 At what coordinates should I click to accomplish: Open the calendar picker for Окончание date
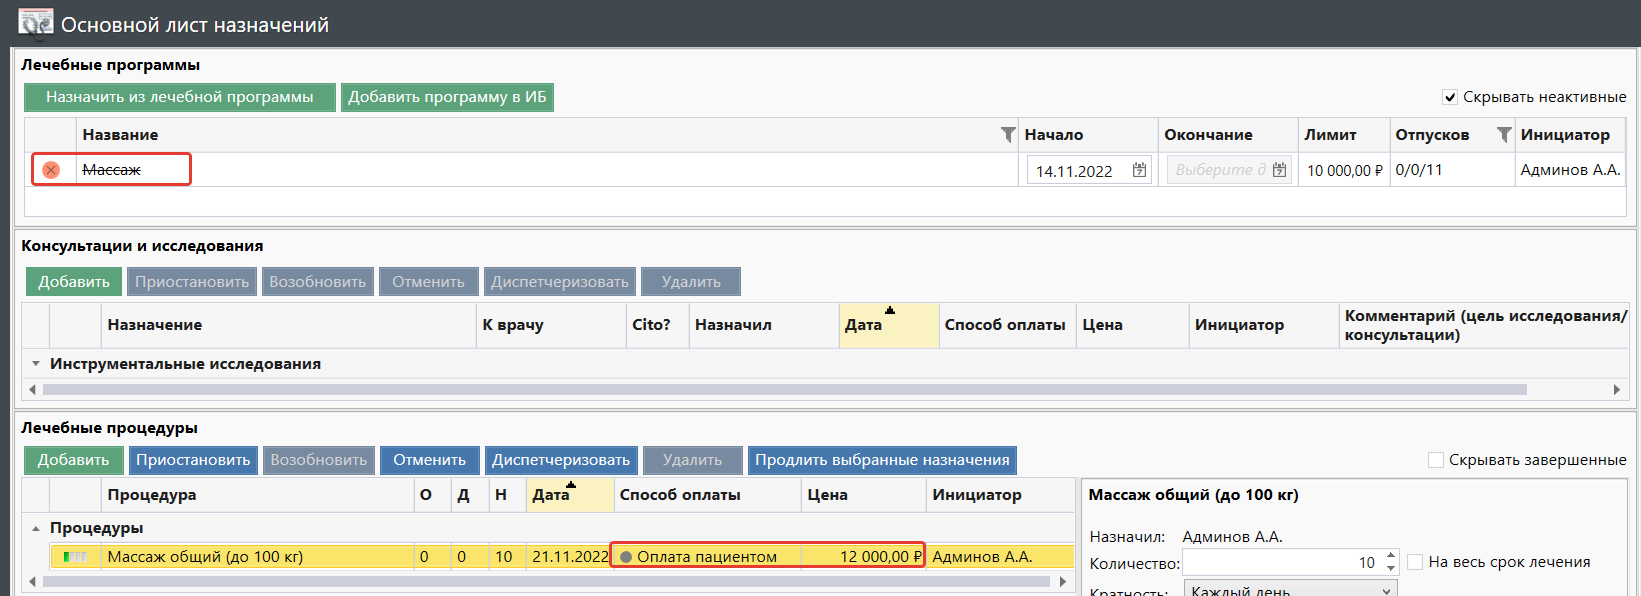[1280, 170]
